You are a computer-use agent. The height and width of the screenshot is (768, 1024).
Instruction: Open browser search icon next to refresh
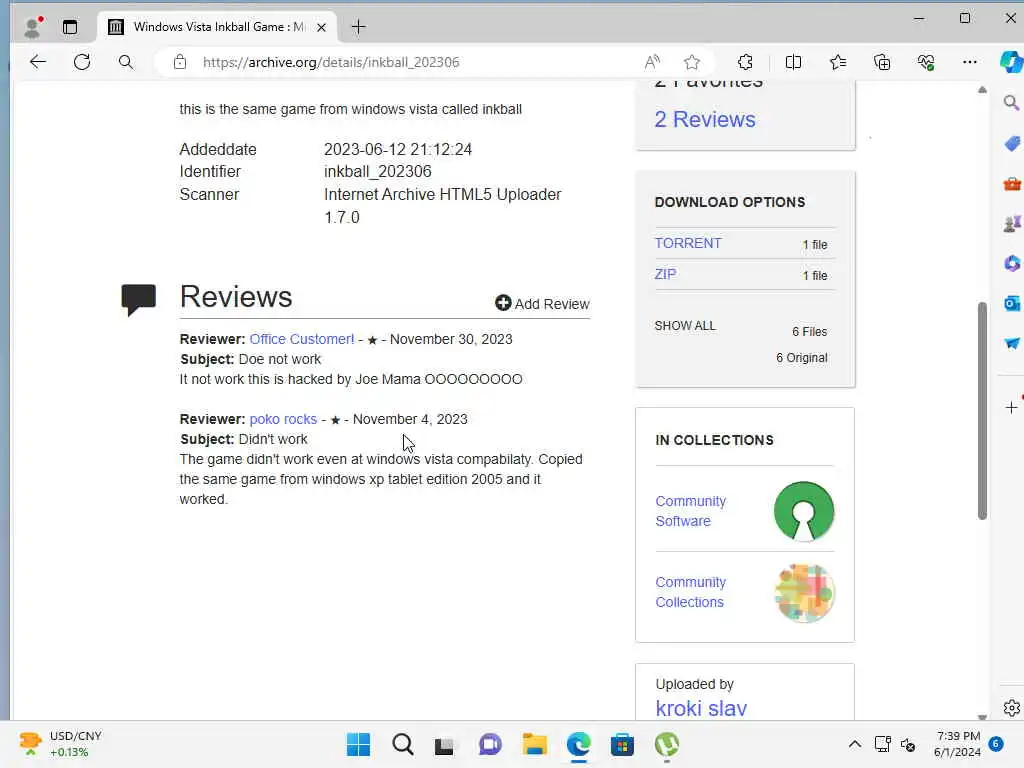(126, 62)
